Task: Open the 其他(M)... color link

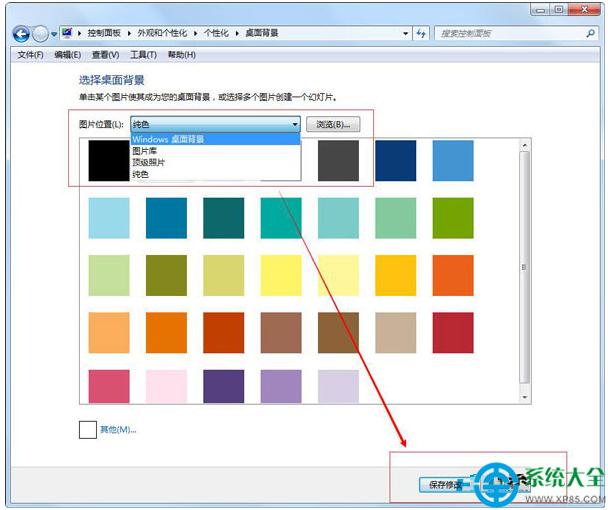Action: click(118, 430)
